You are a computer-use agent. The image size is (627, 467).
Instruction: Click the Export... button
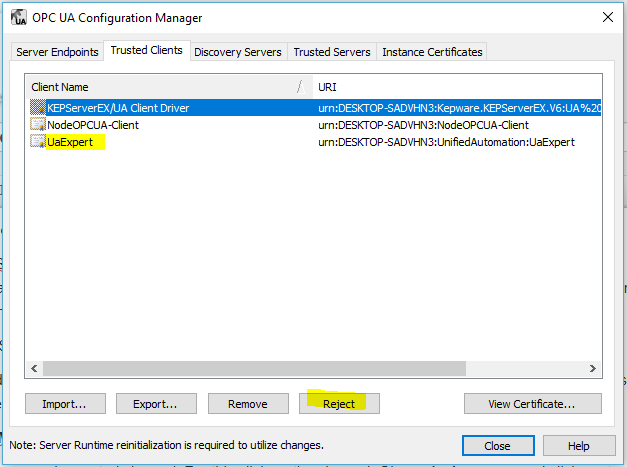(x=156, y=404)
